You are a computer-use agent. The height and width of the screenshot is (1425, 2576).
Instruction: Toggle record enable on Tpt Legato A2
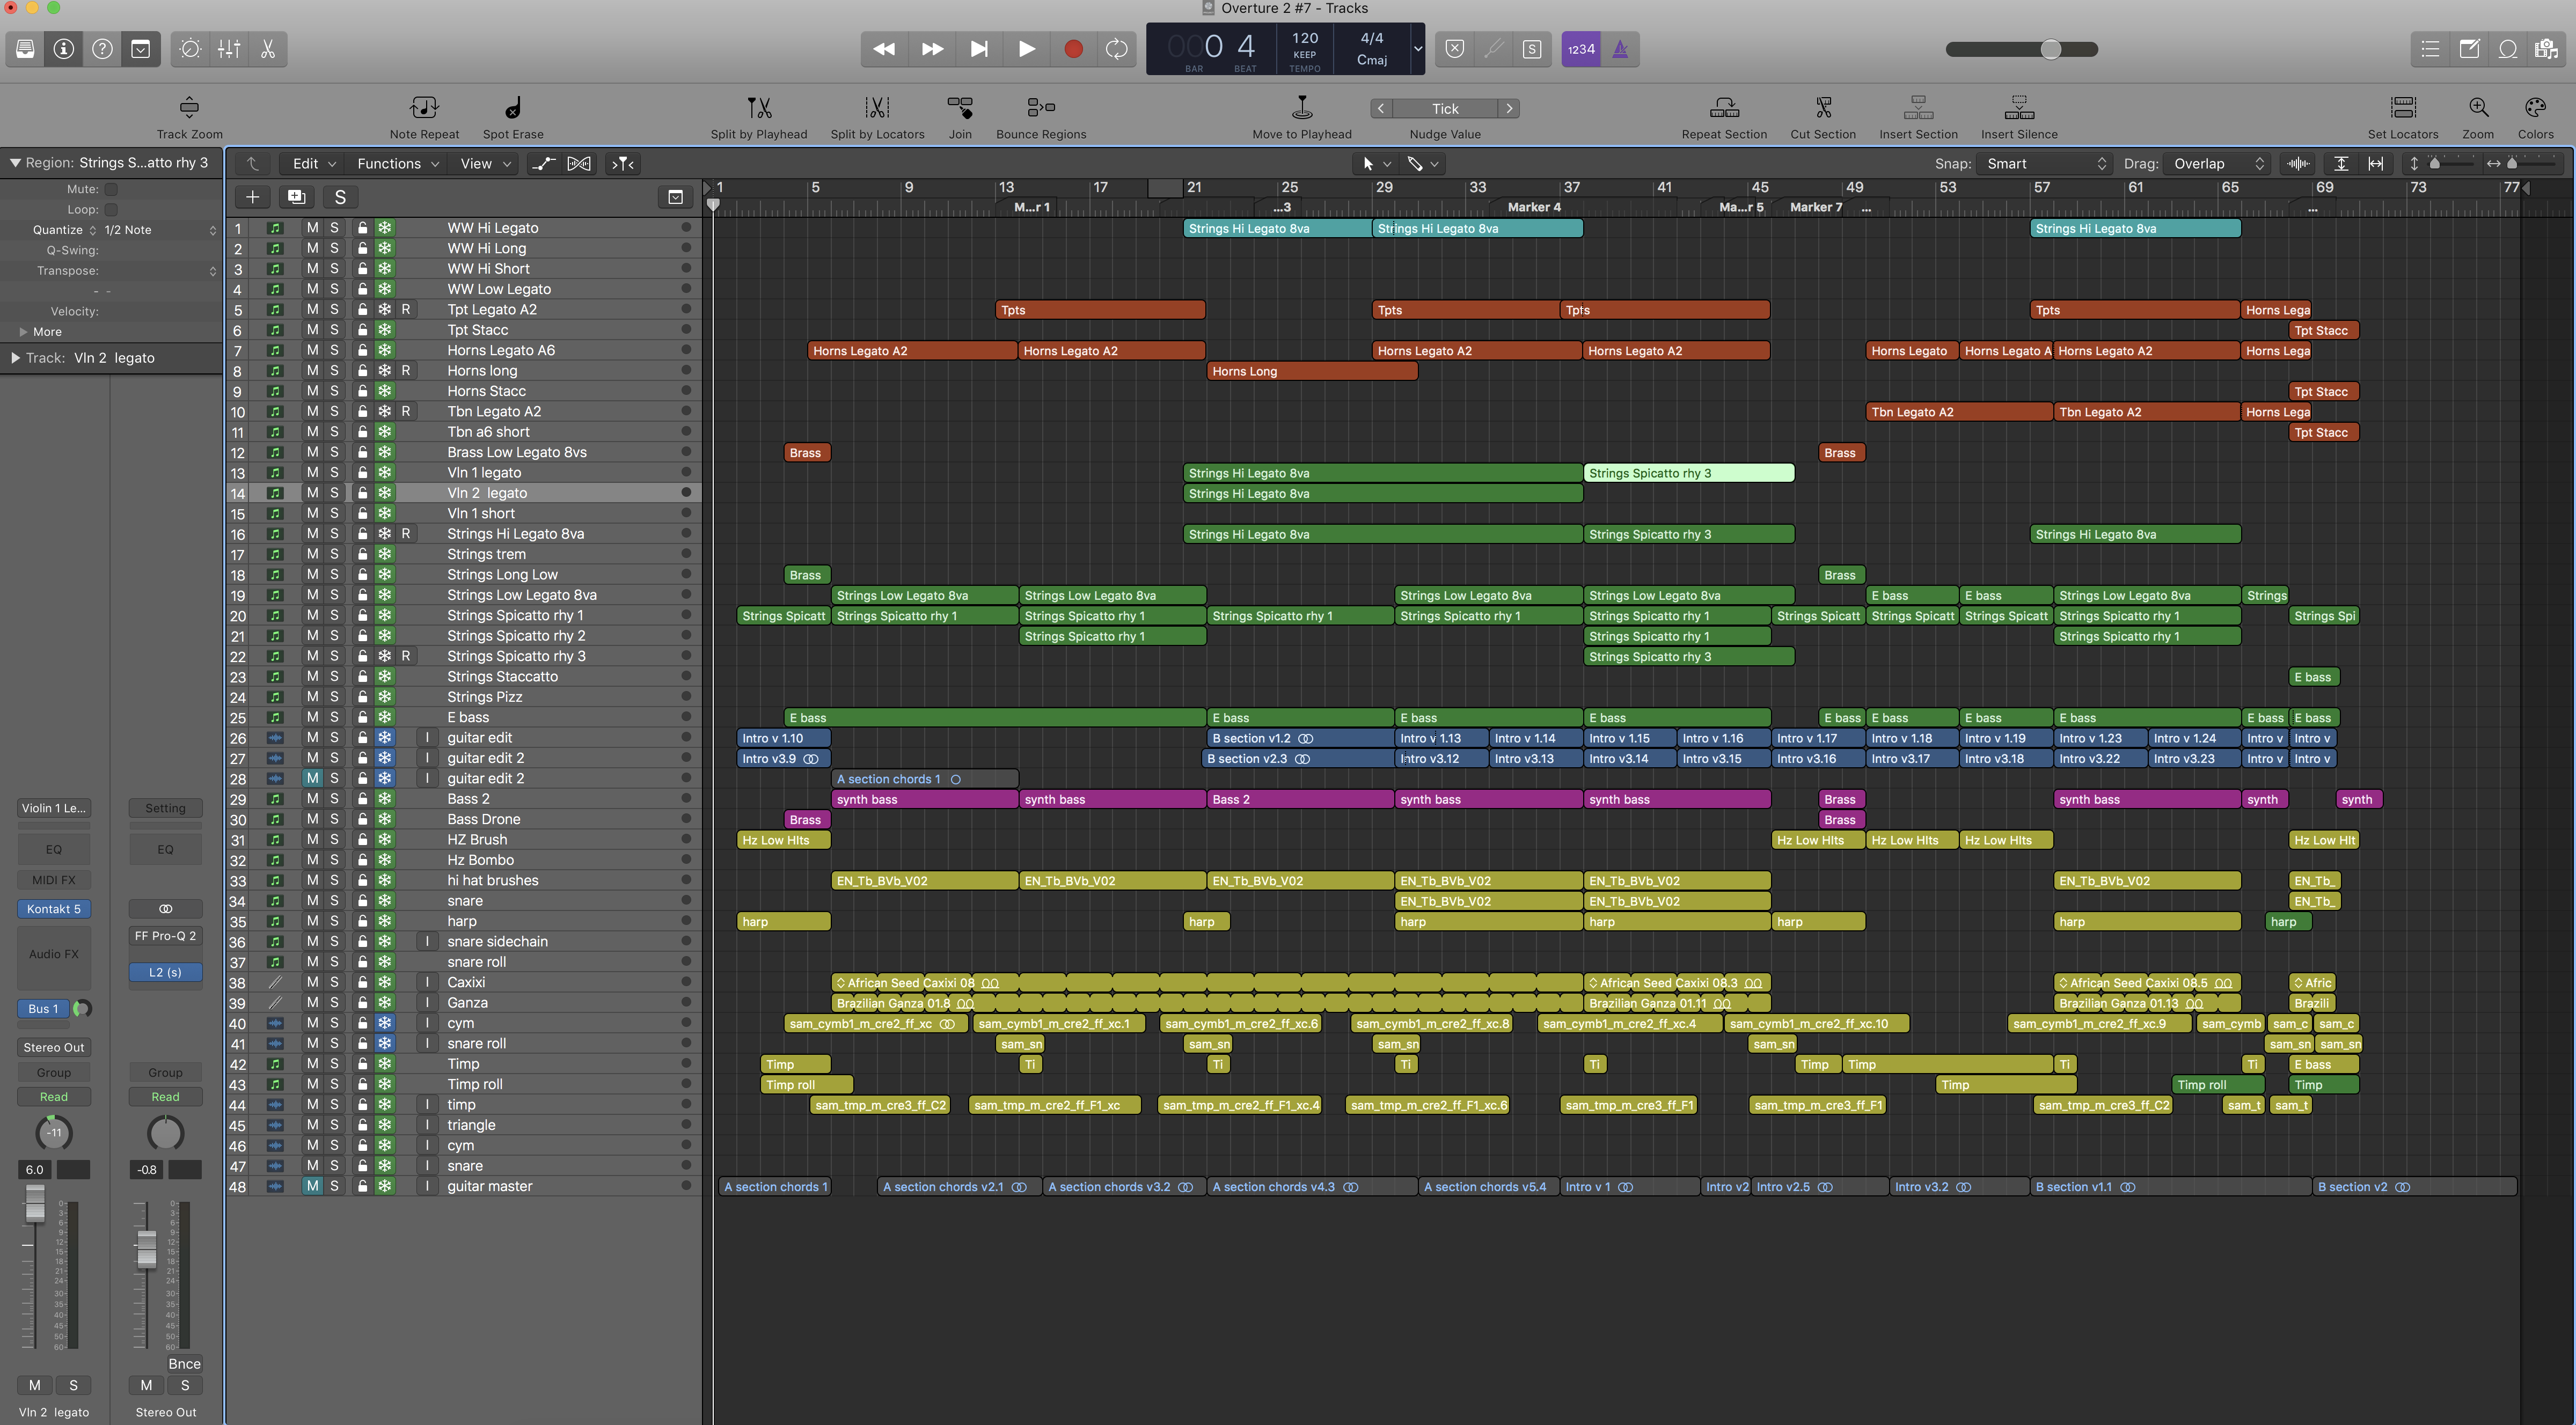(406, 310)
